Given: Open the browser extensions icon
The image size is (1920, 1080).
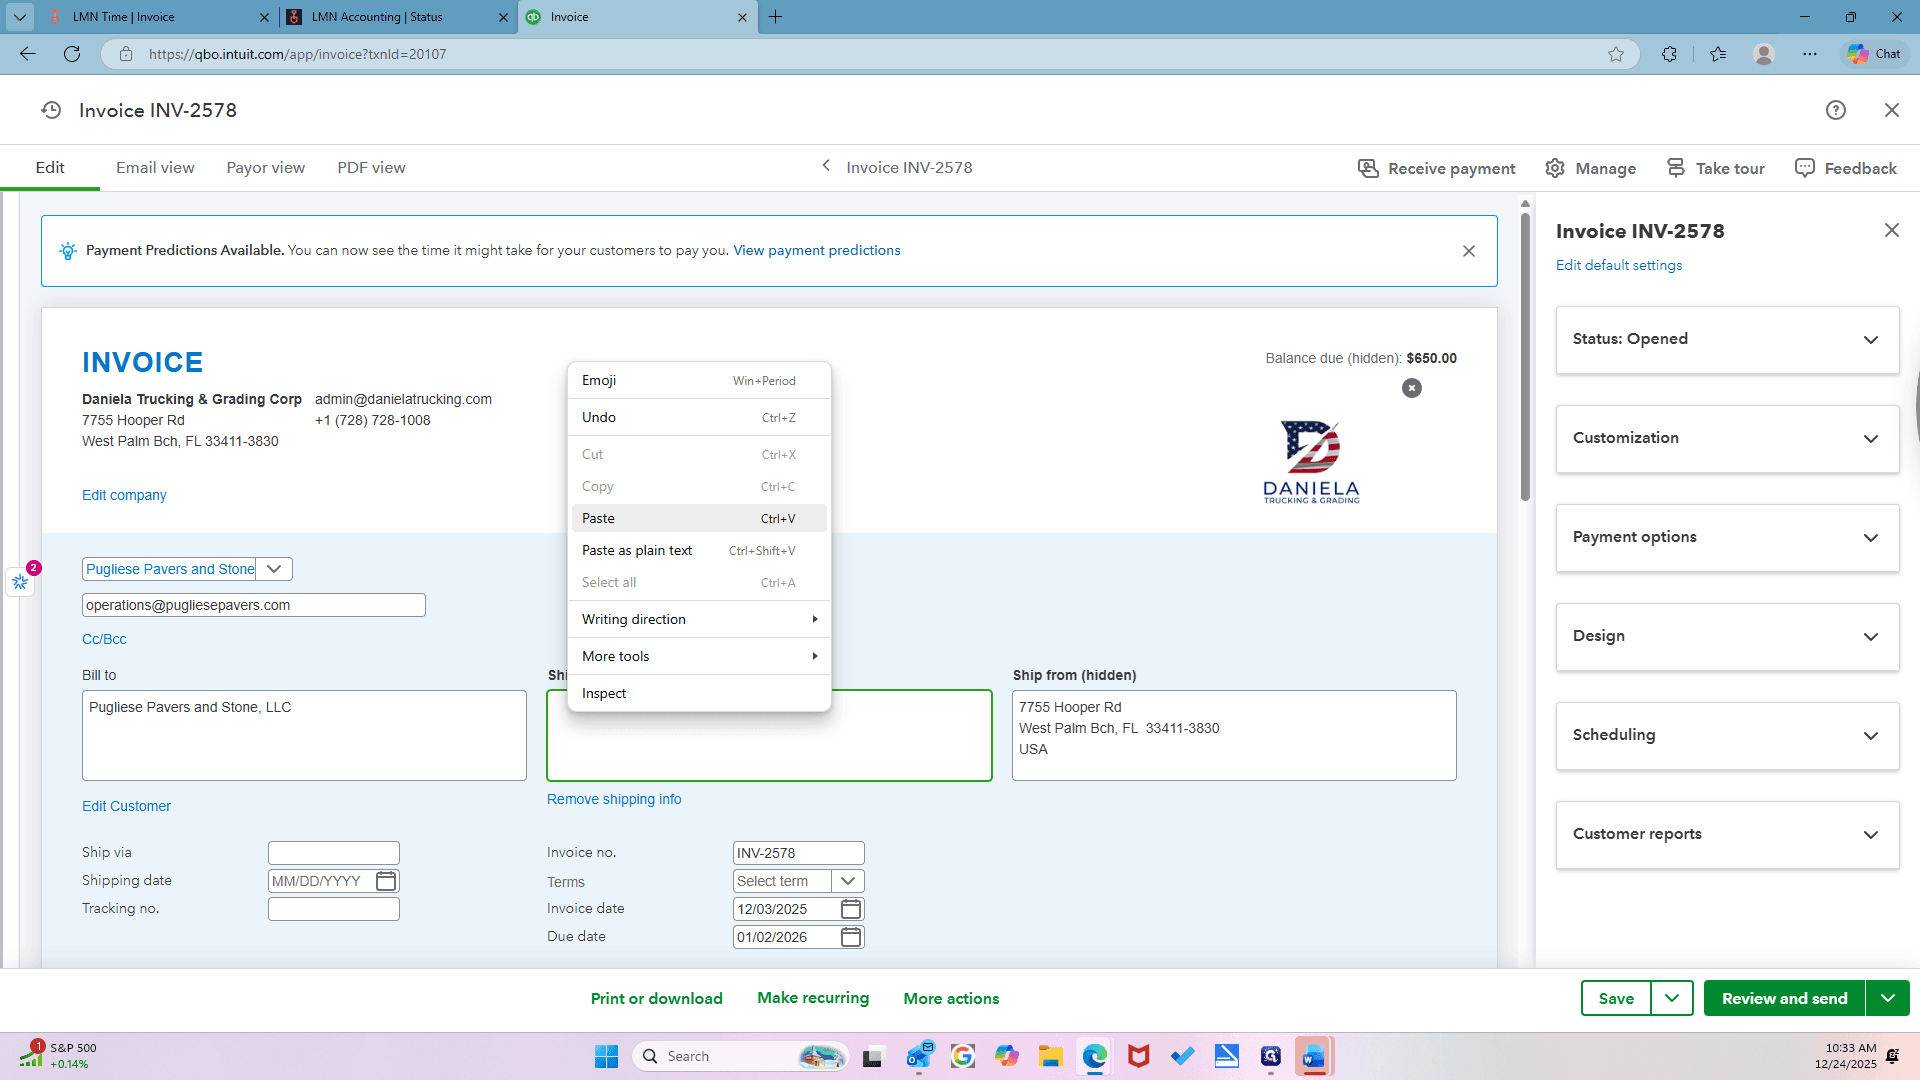Looking at the screenshot, I should point(1669,54).
